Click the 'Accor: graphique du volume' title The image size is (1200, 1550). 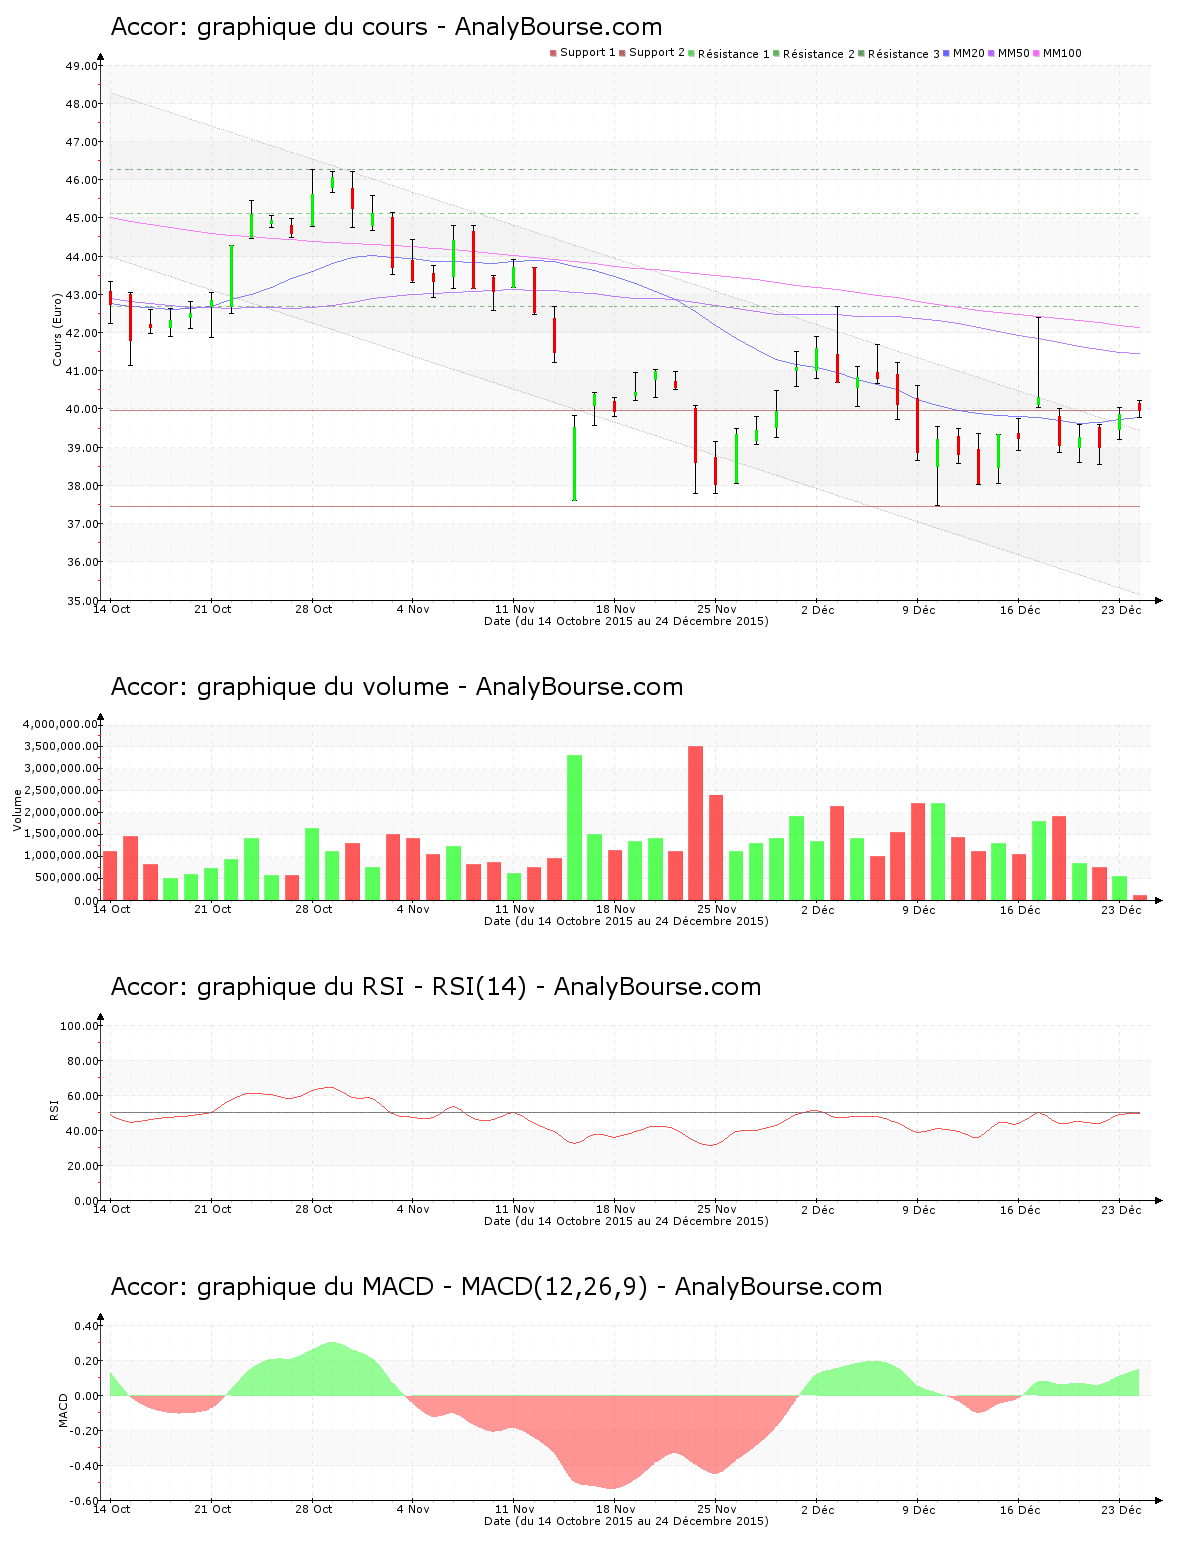pos(279,687)
